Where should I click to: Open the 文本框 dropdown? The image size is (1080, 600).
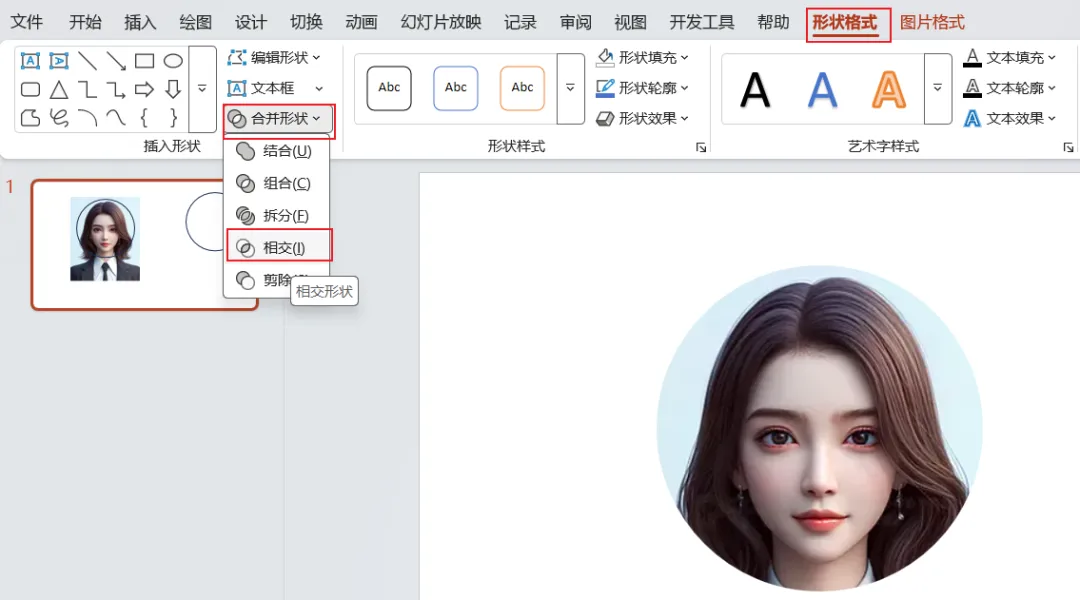[x=274, y=88]
